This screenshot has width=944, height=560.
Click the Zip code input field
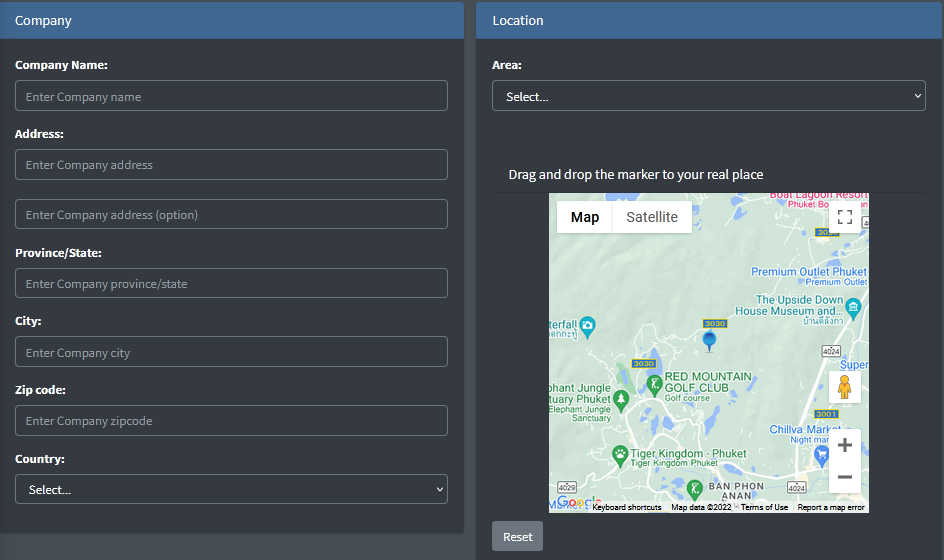[x=231, y=421]
